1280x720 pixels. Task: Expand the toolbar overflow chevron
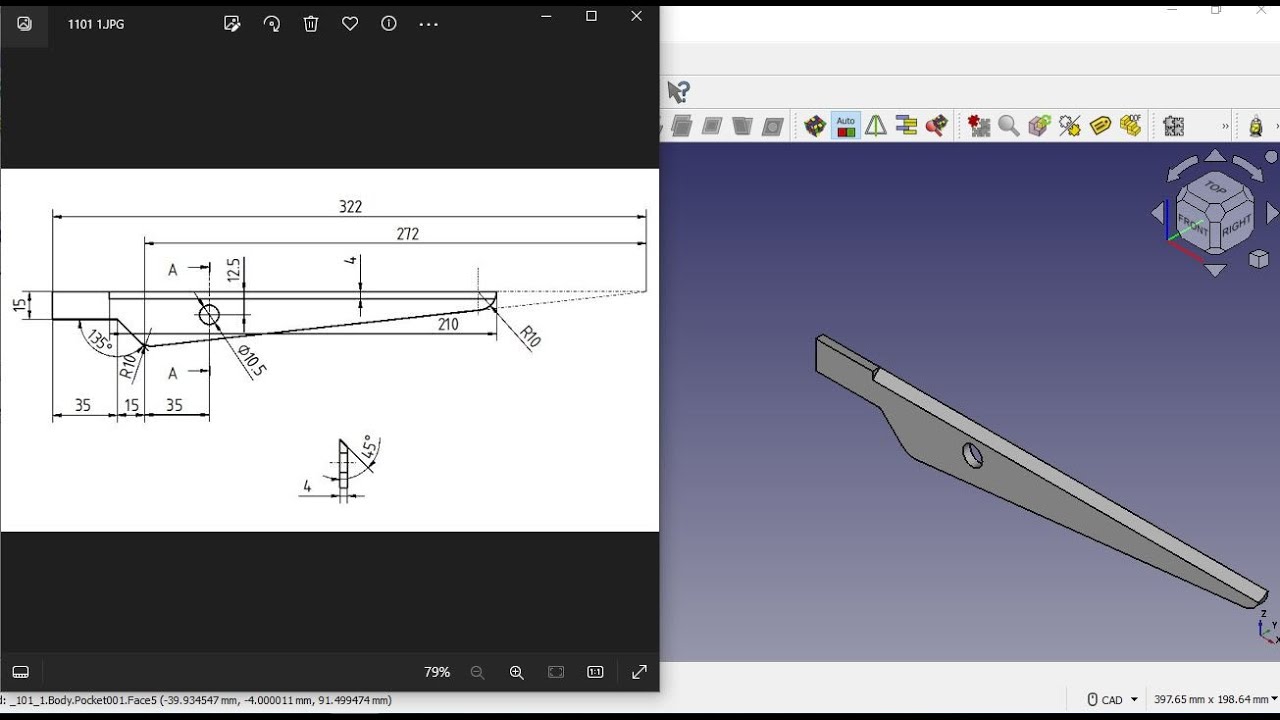tap(1225, 126)
